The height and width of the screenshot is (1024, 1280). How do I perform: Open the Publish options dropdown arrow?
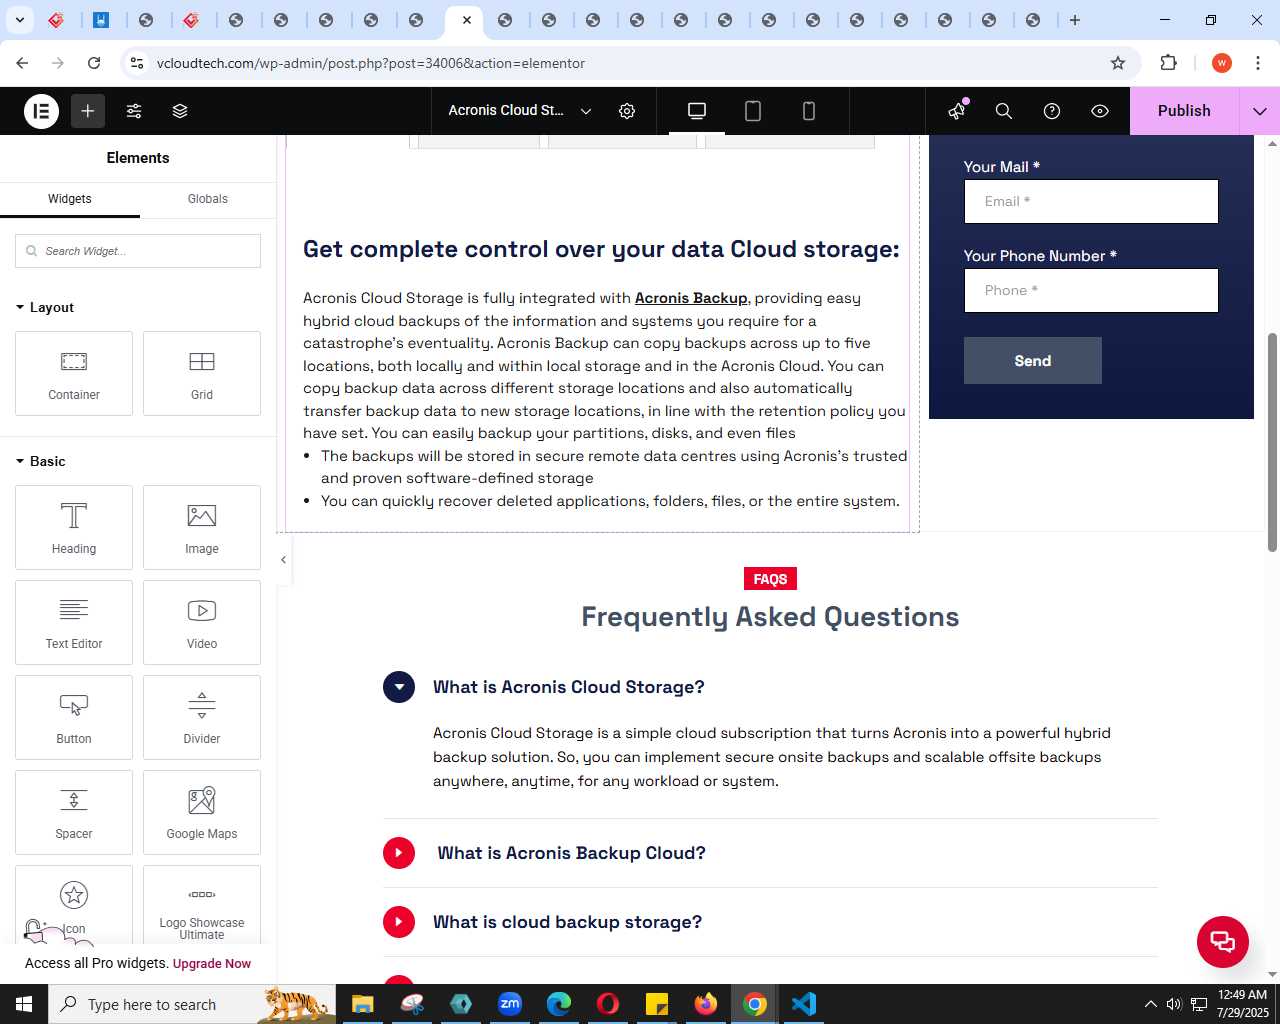coord(1260,111)
